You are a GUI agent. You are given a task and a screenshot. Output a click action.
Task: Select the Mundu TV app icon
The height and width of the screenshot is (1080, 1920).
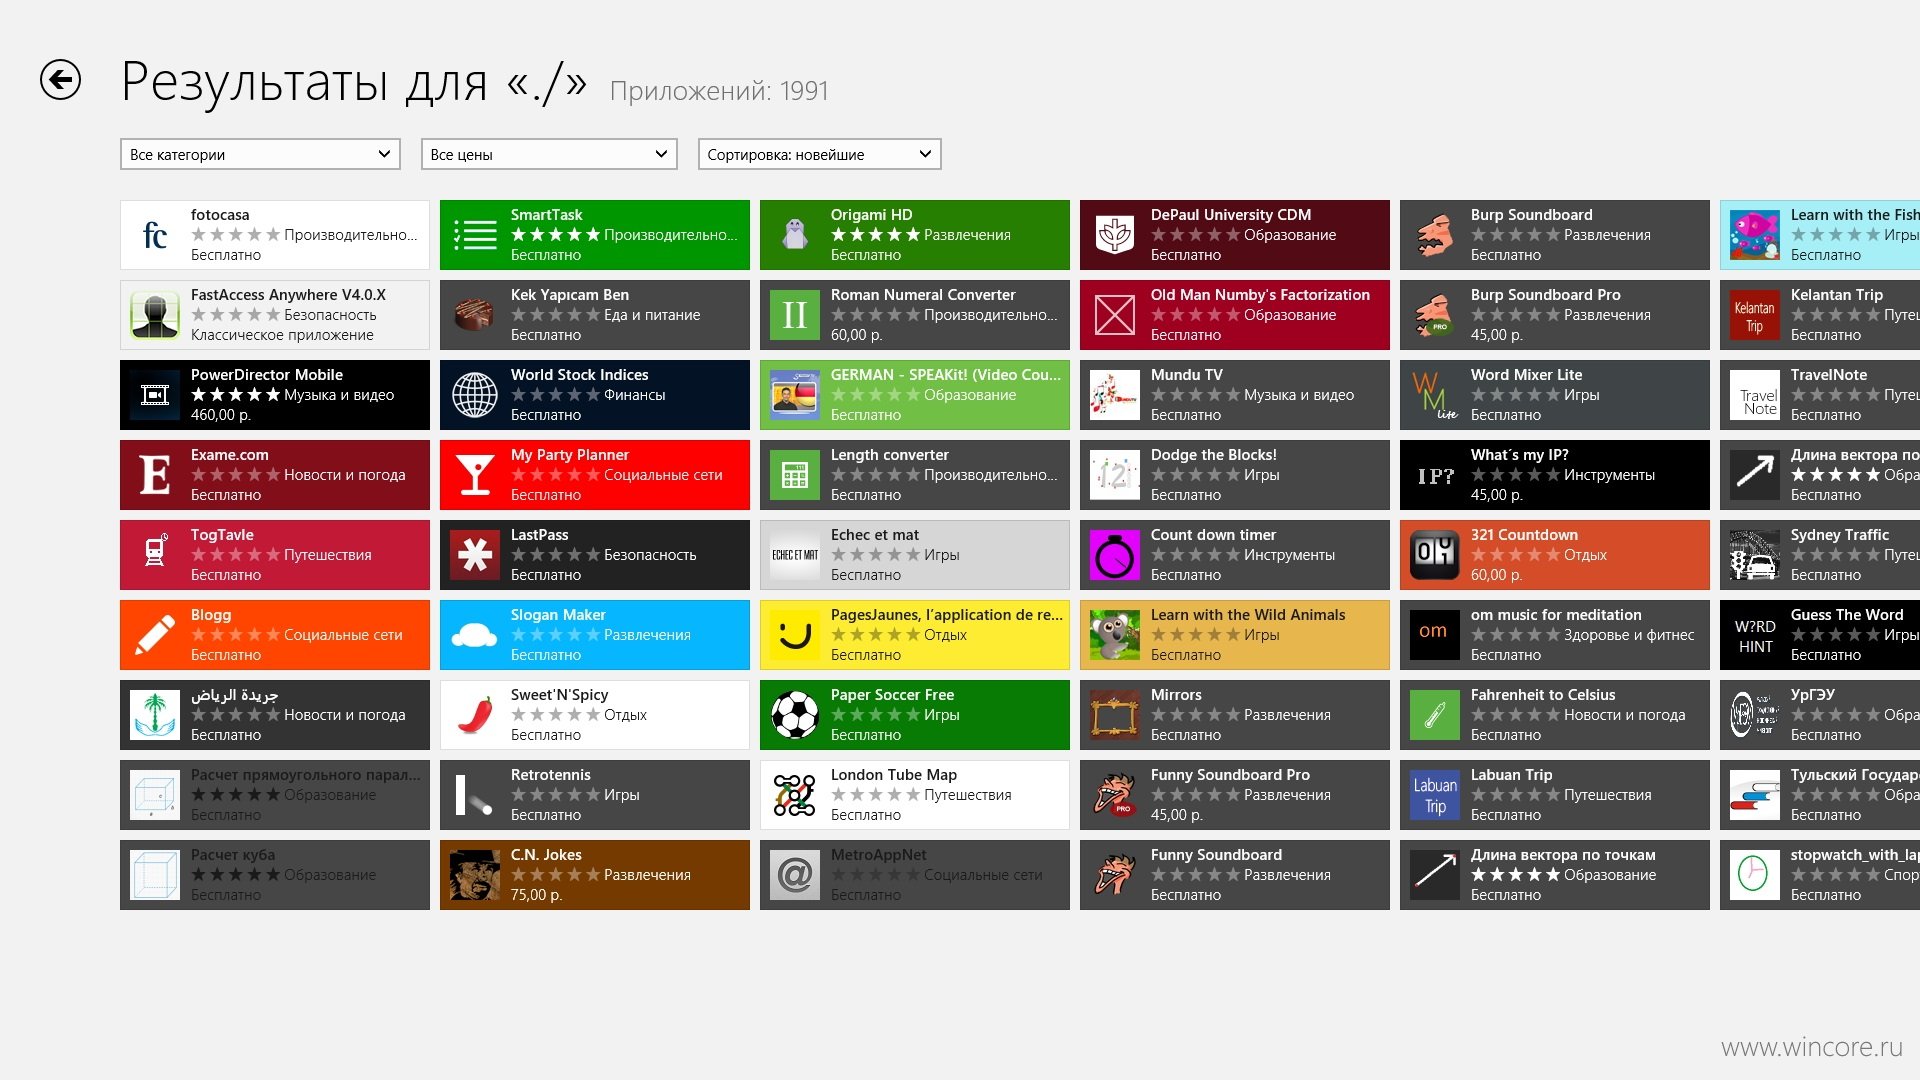tap(1115, 395)
